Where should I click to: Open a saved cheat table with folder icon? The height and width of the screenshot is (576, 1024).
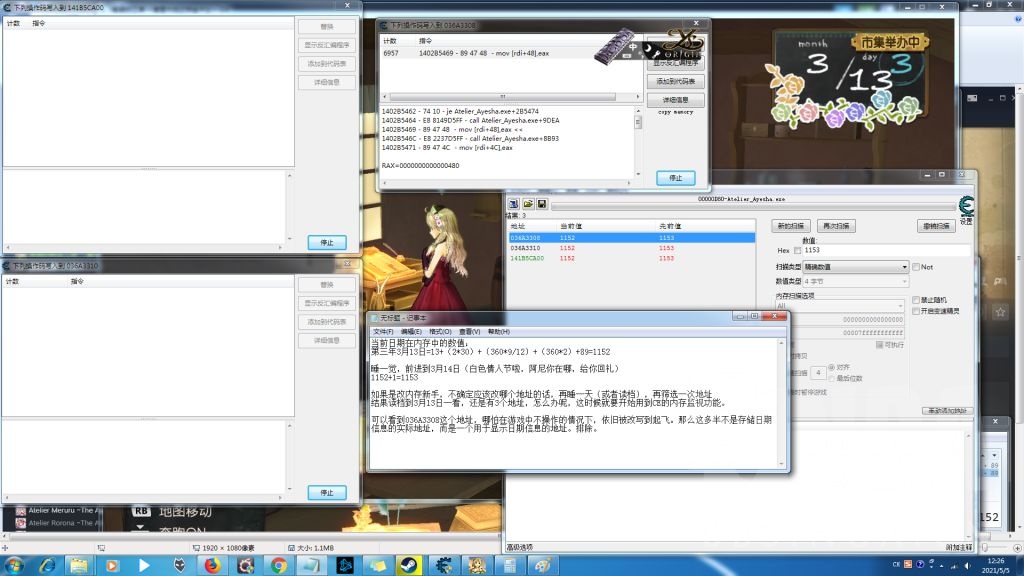528,203
